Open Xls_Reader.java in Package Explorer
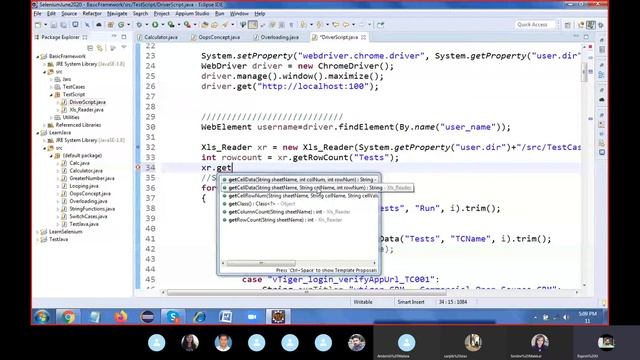 (x=82, y=110)
